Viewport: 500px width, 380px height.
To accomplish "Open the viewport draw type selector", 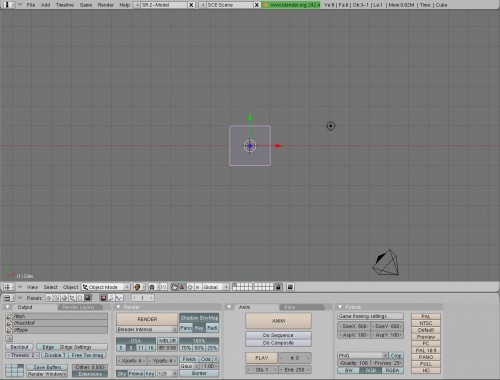I will pyautogui.click(x=138, y=287).
